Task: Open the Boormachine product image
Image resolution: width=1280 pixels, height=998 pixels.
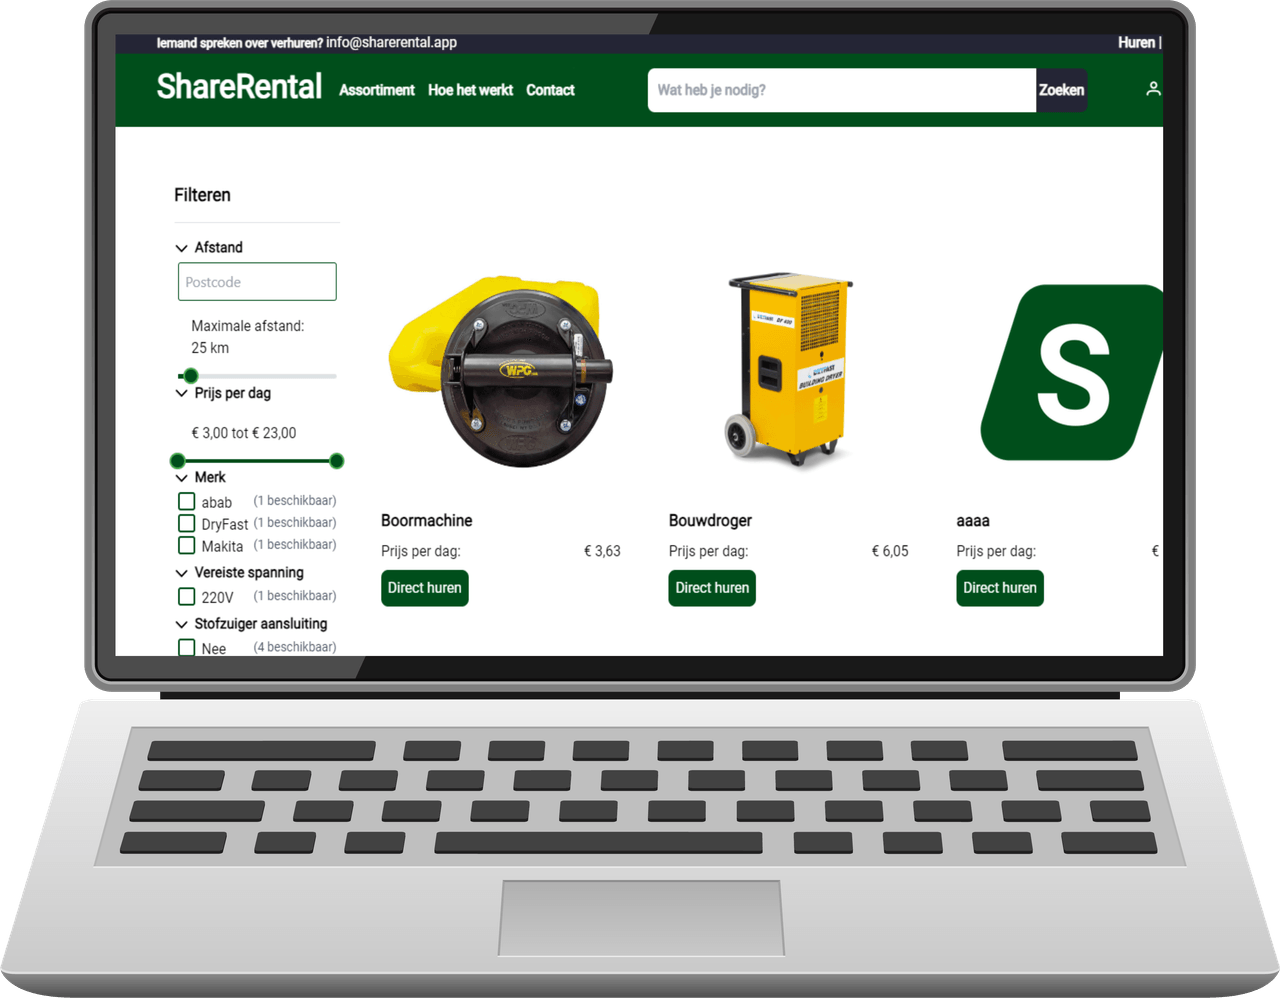Action: coord(502,372)
